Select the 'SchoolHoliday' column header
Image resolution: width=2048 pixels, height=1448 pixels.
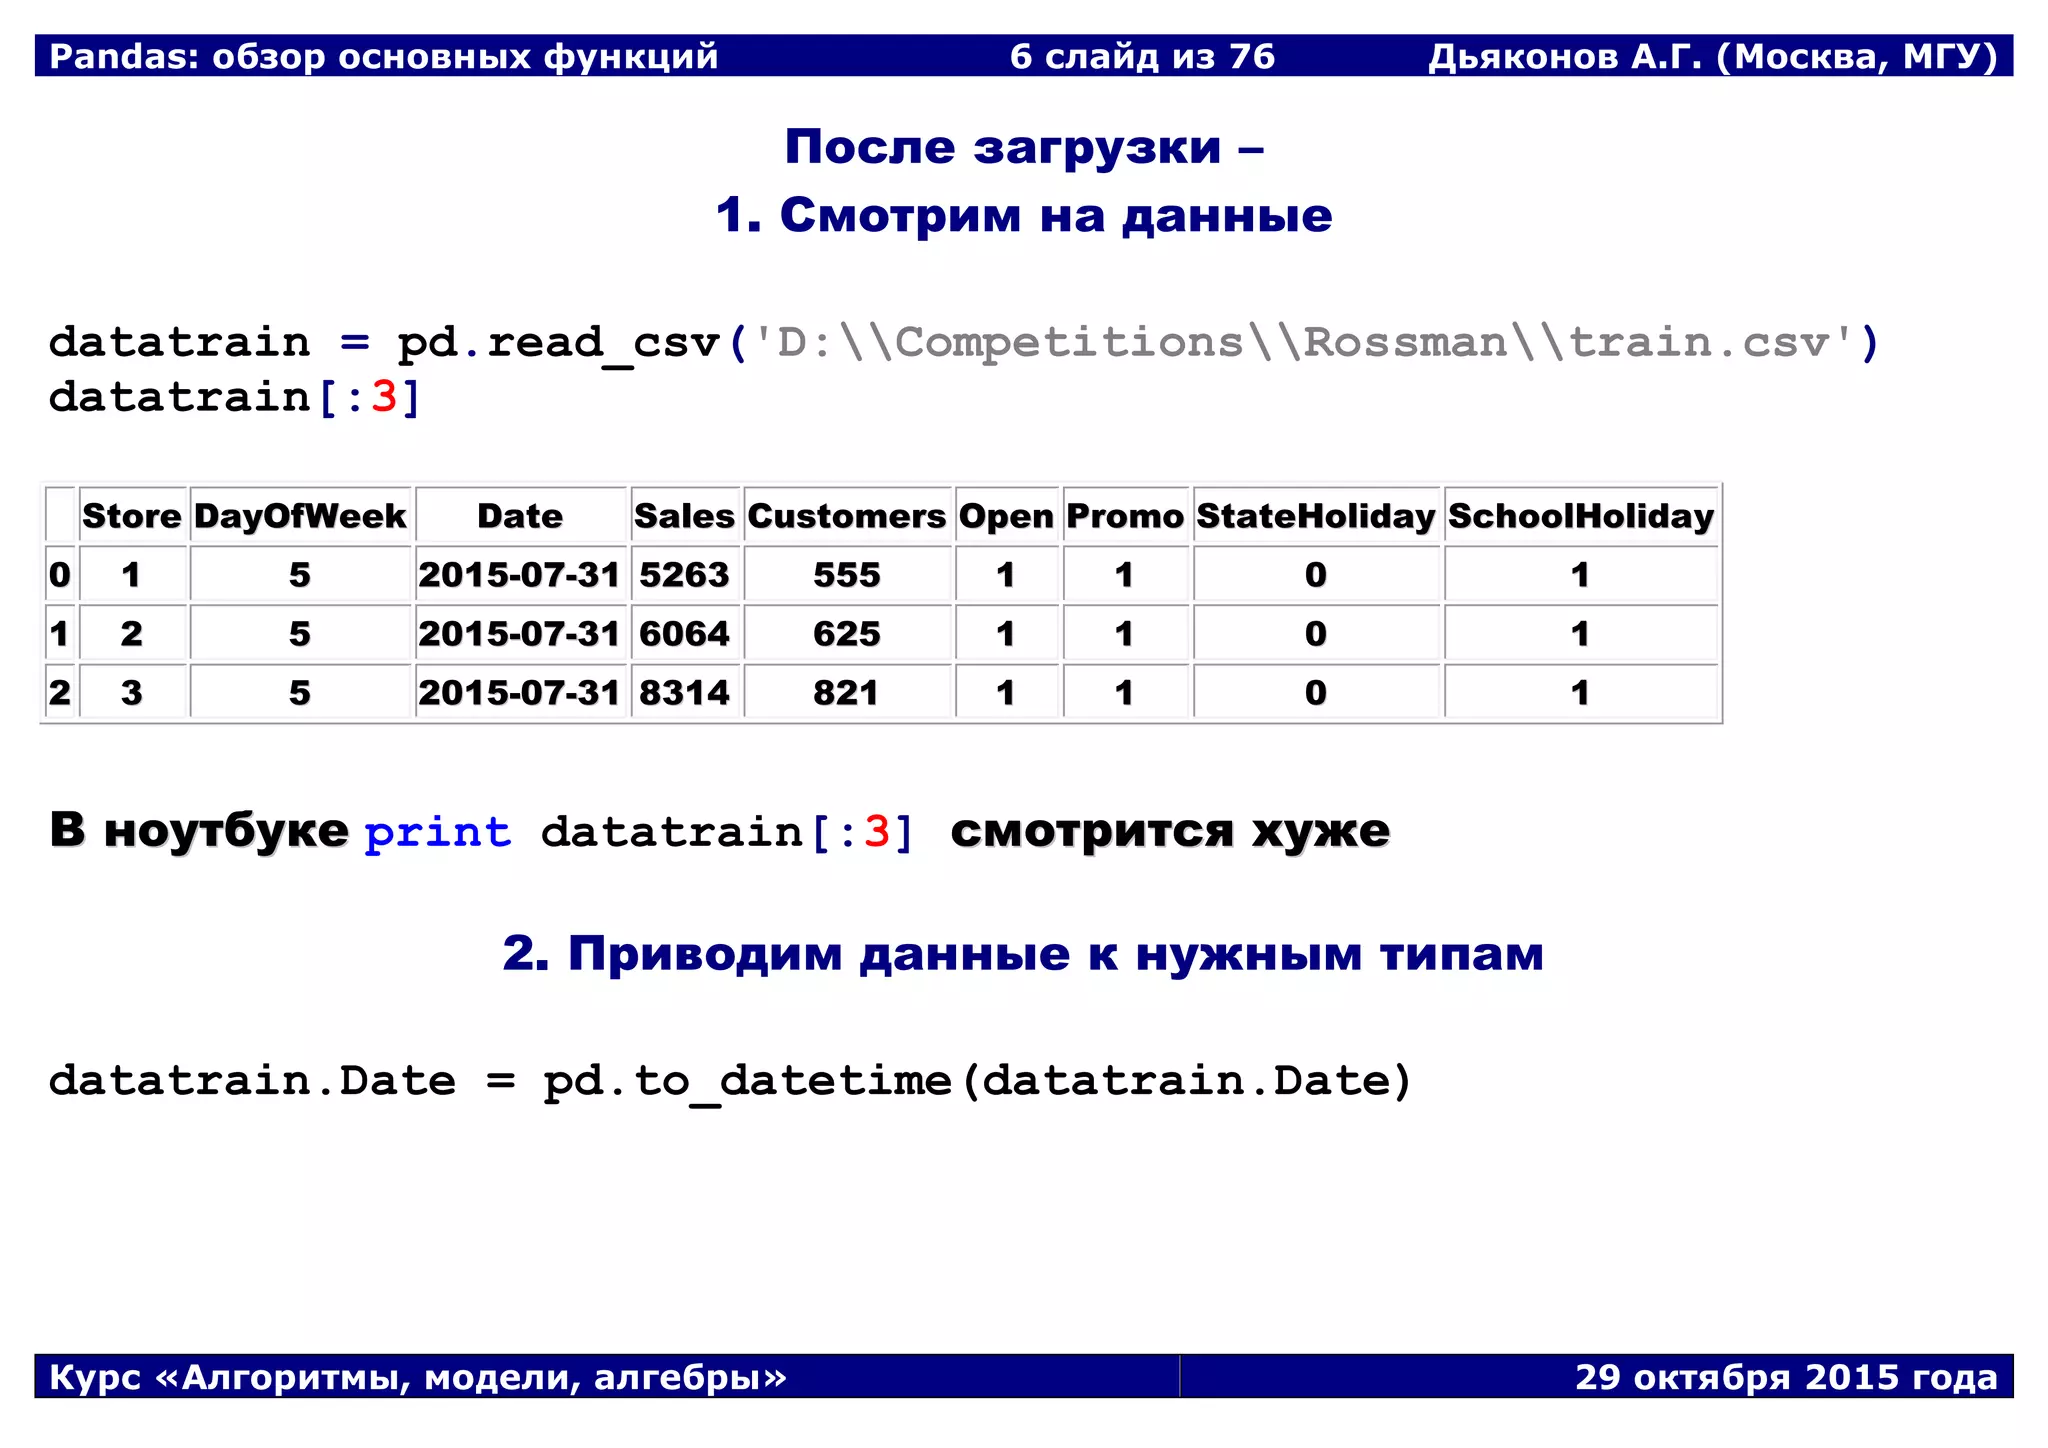tap(1581, 516)
